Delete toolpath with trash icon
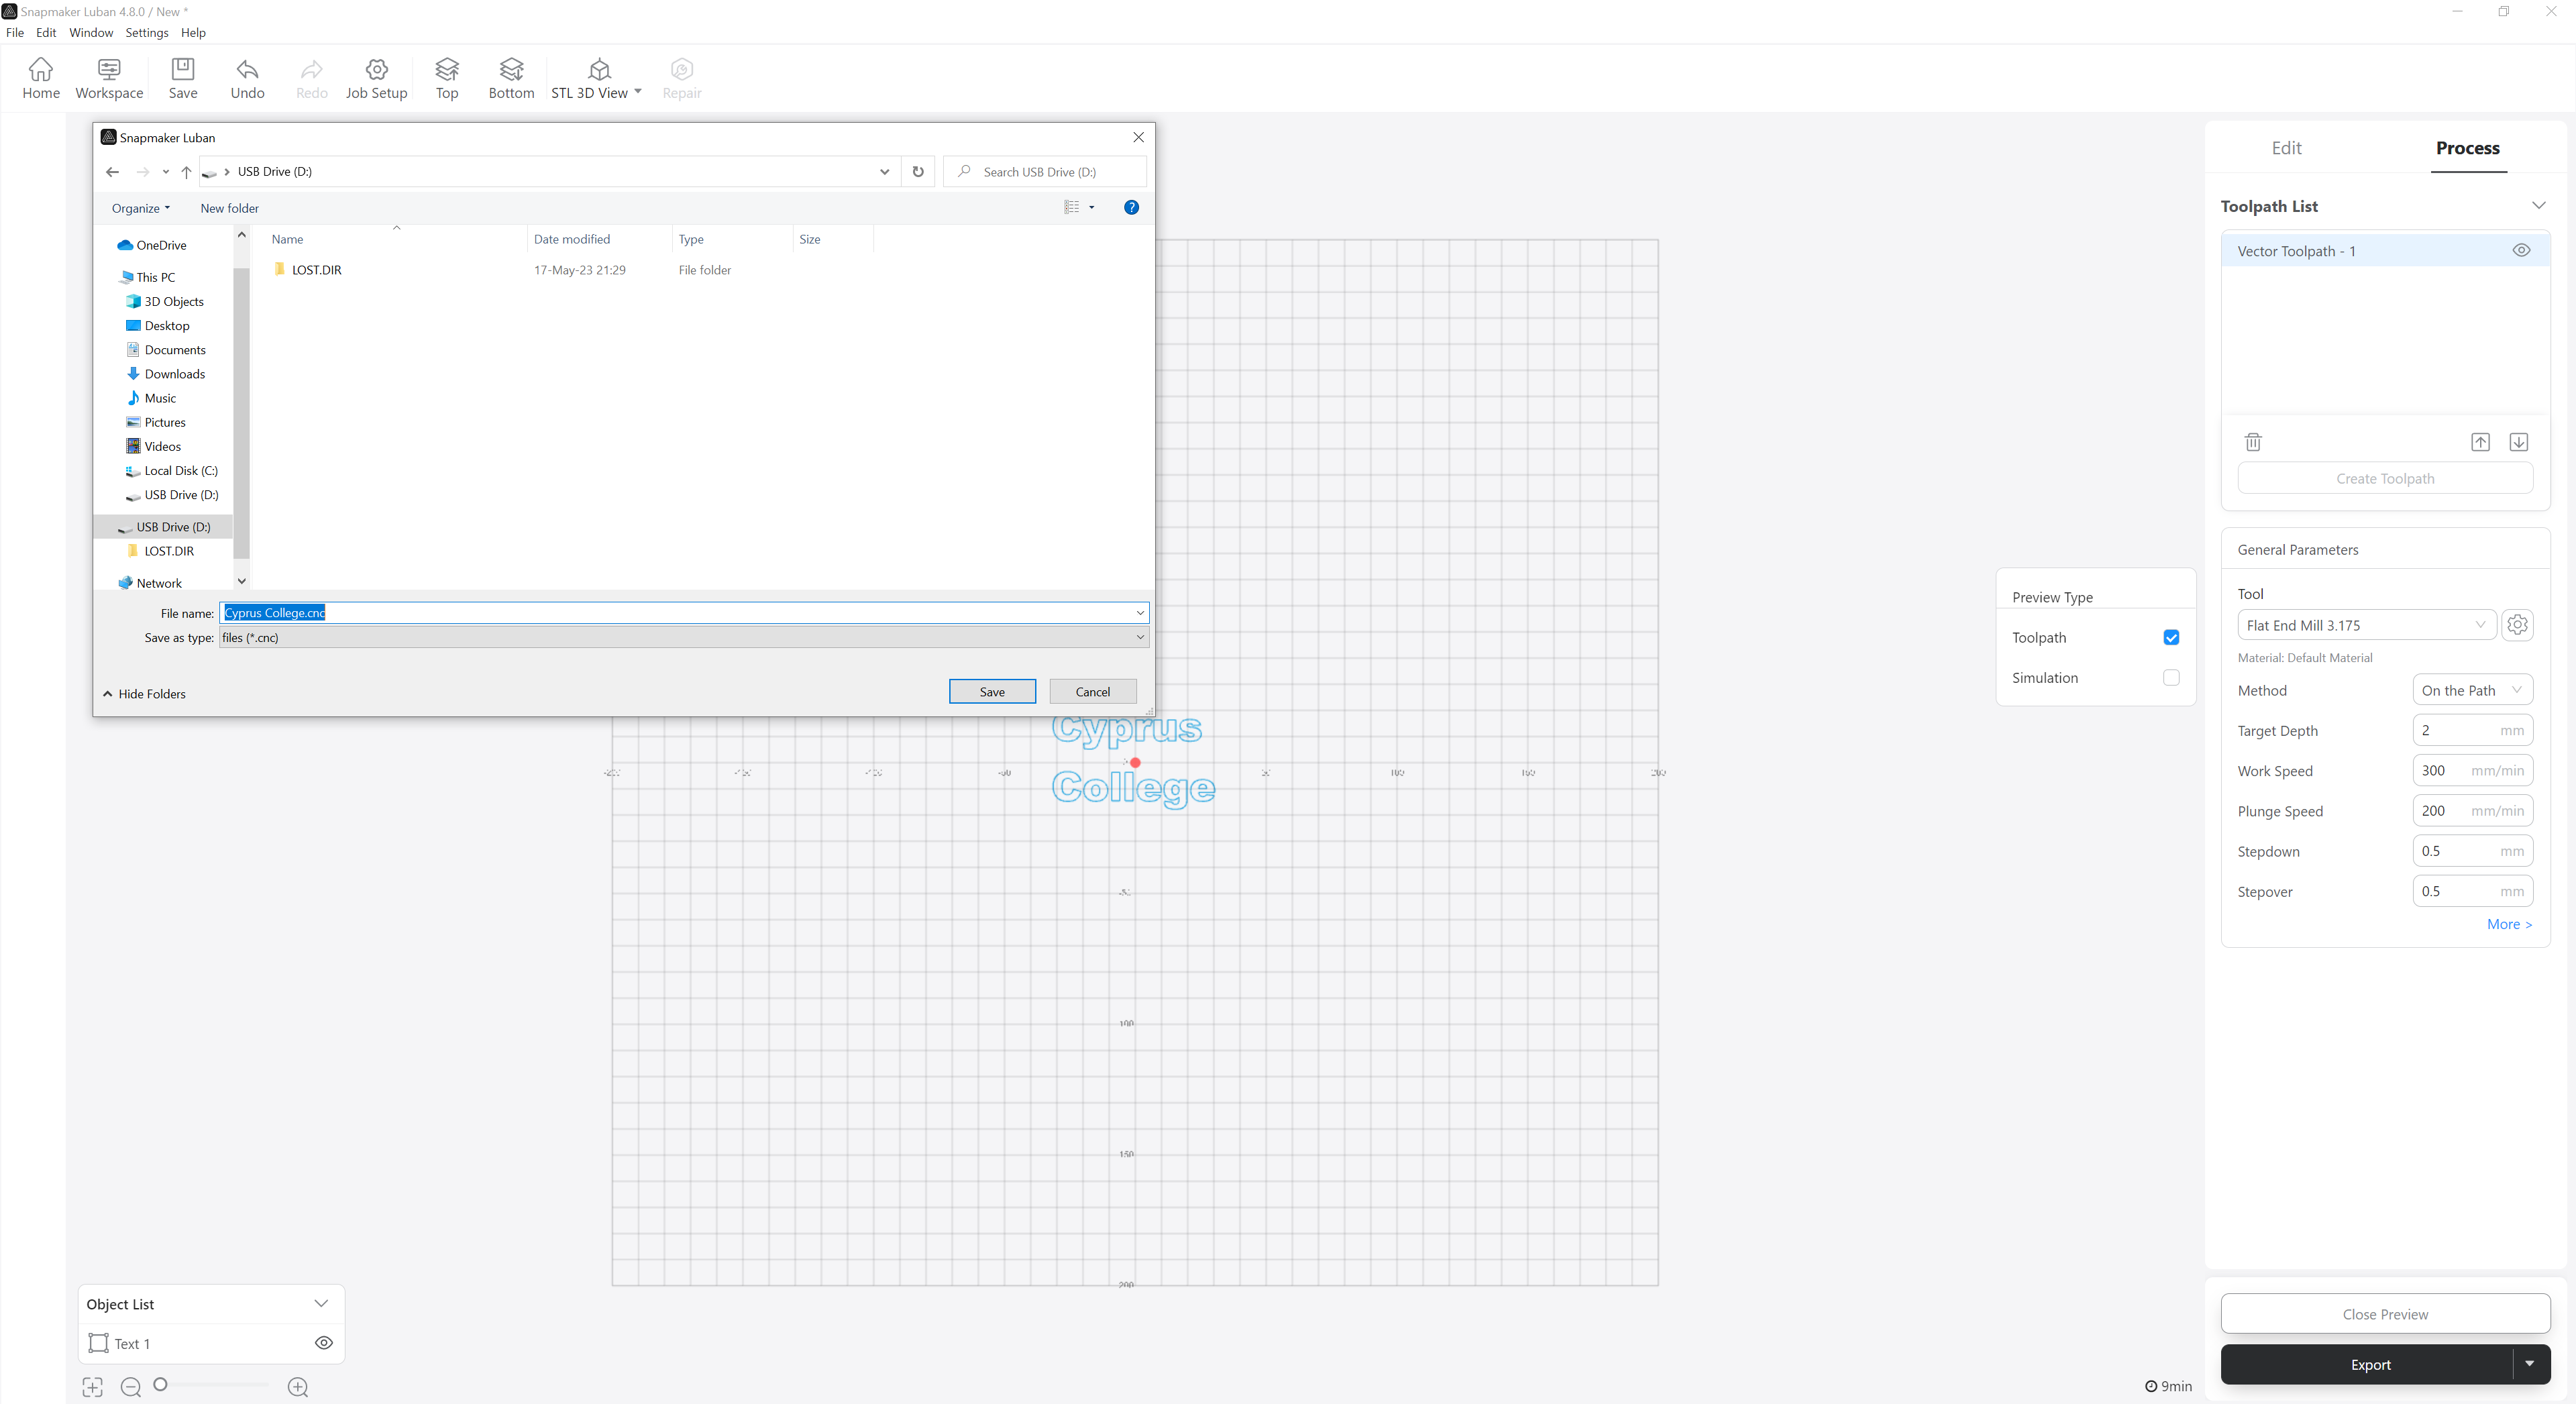This screenshot has width=2576, height=1404. (2253, 442)
